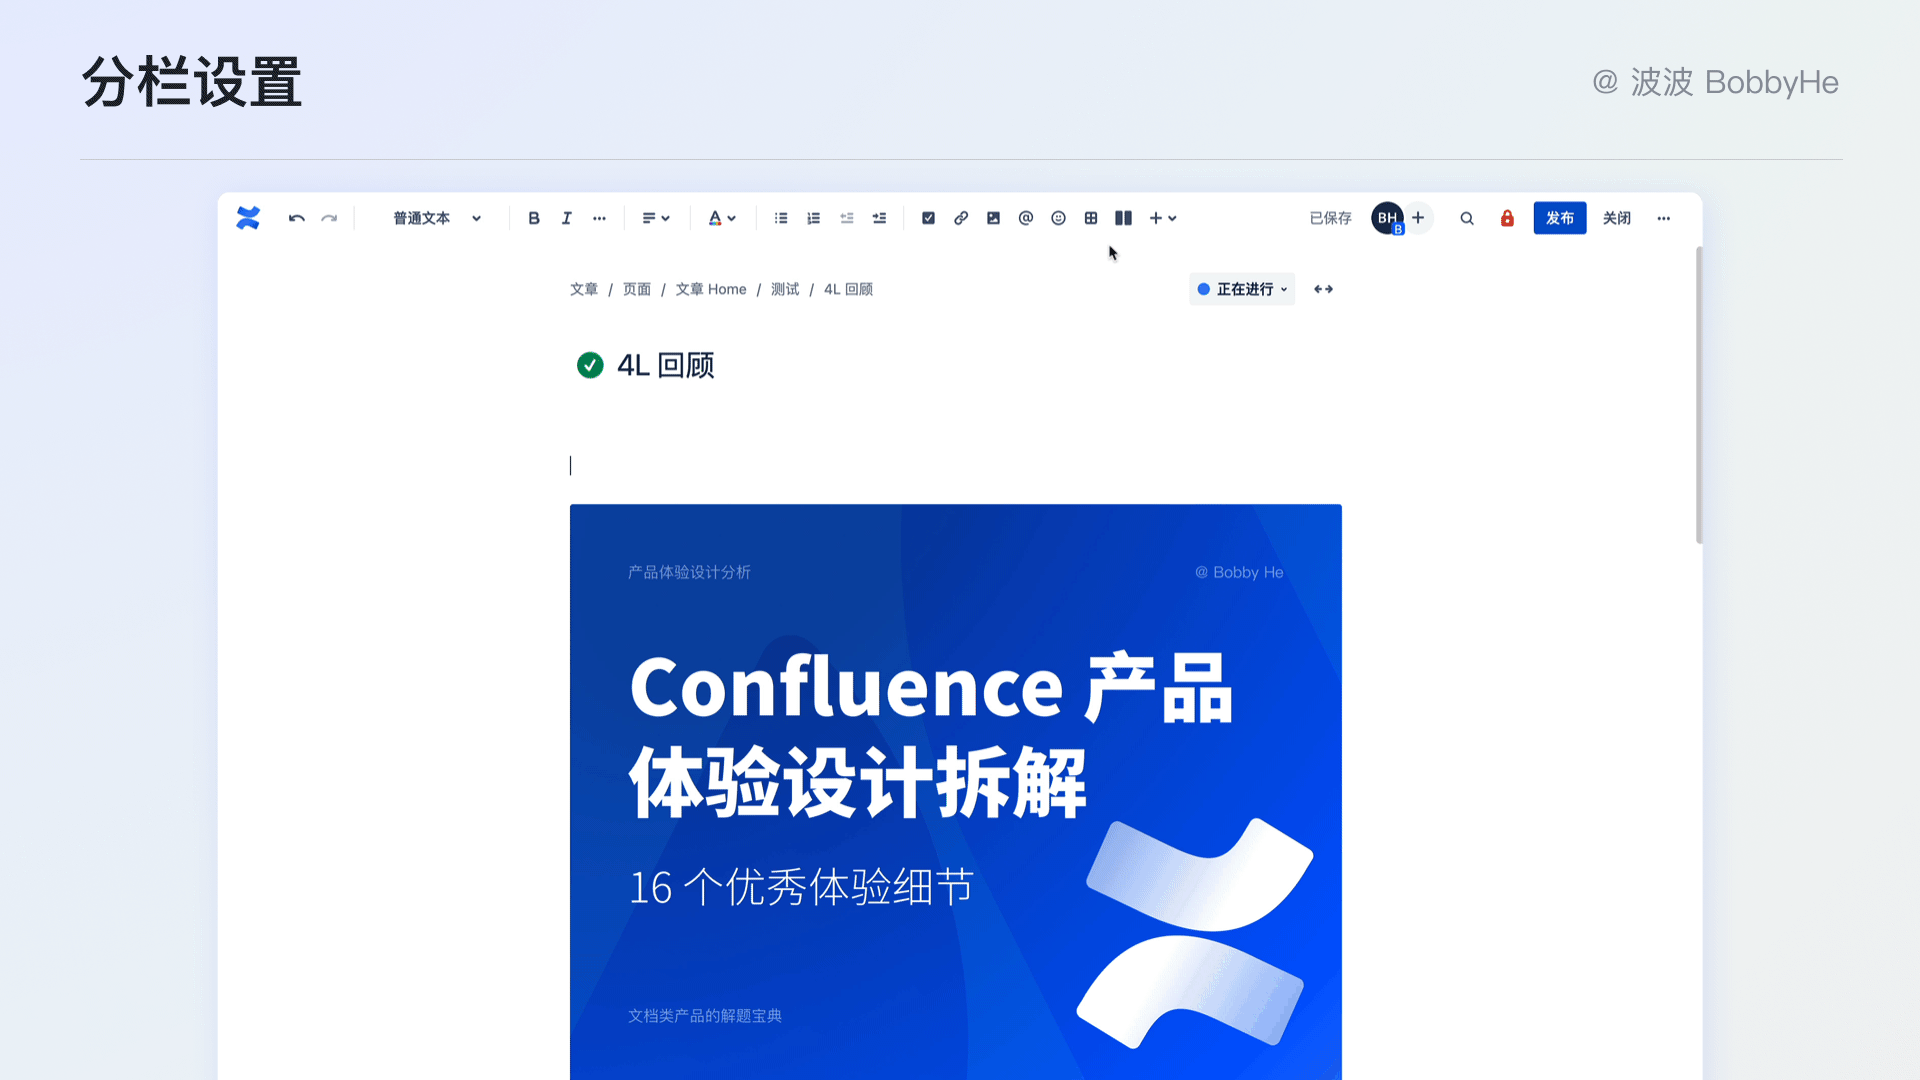Click 关闭 to close the editor
Viewport: 1920px width, 1080px height.
(x=1616, y=218)
